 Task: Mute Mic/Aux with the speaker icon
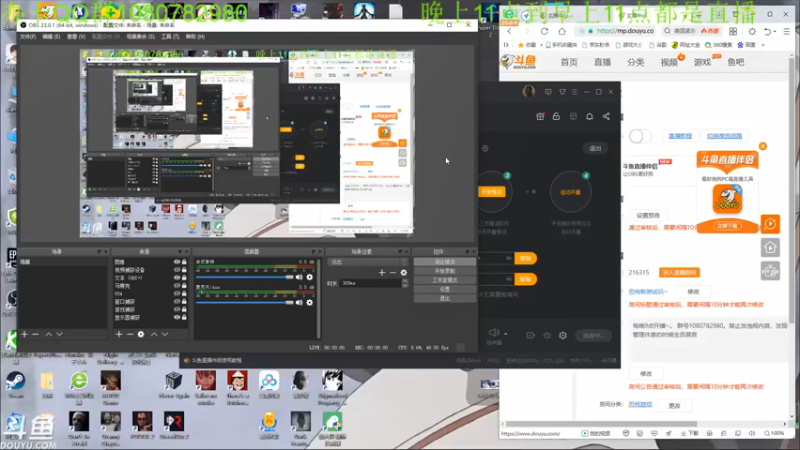click(299, 303)
